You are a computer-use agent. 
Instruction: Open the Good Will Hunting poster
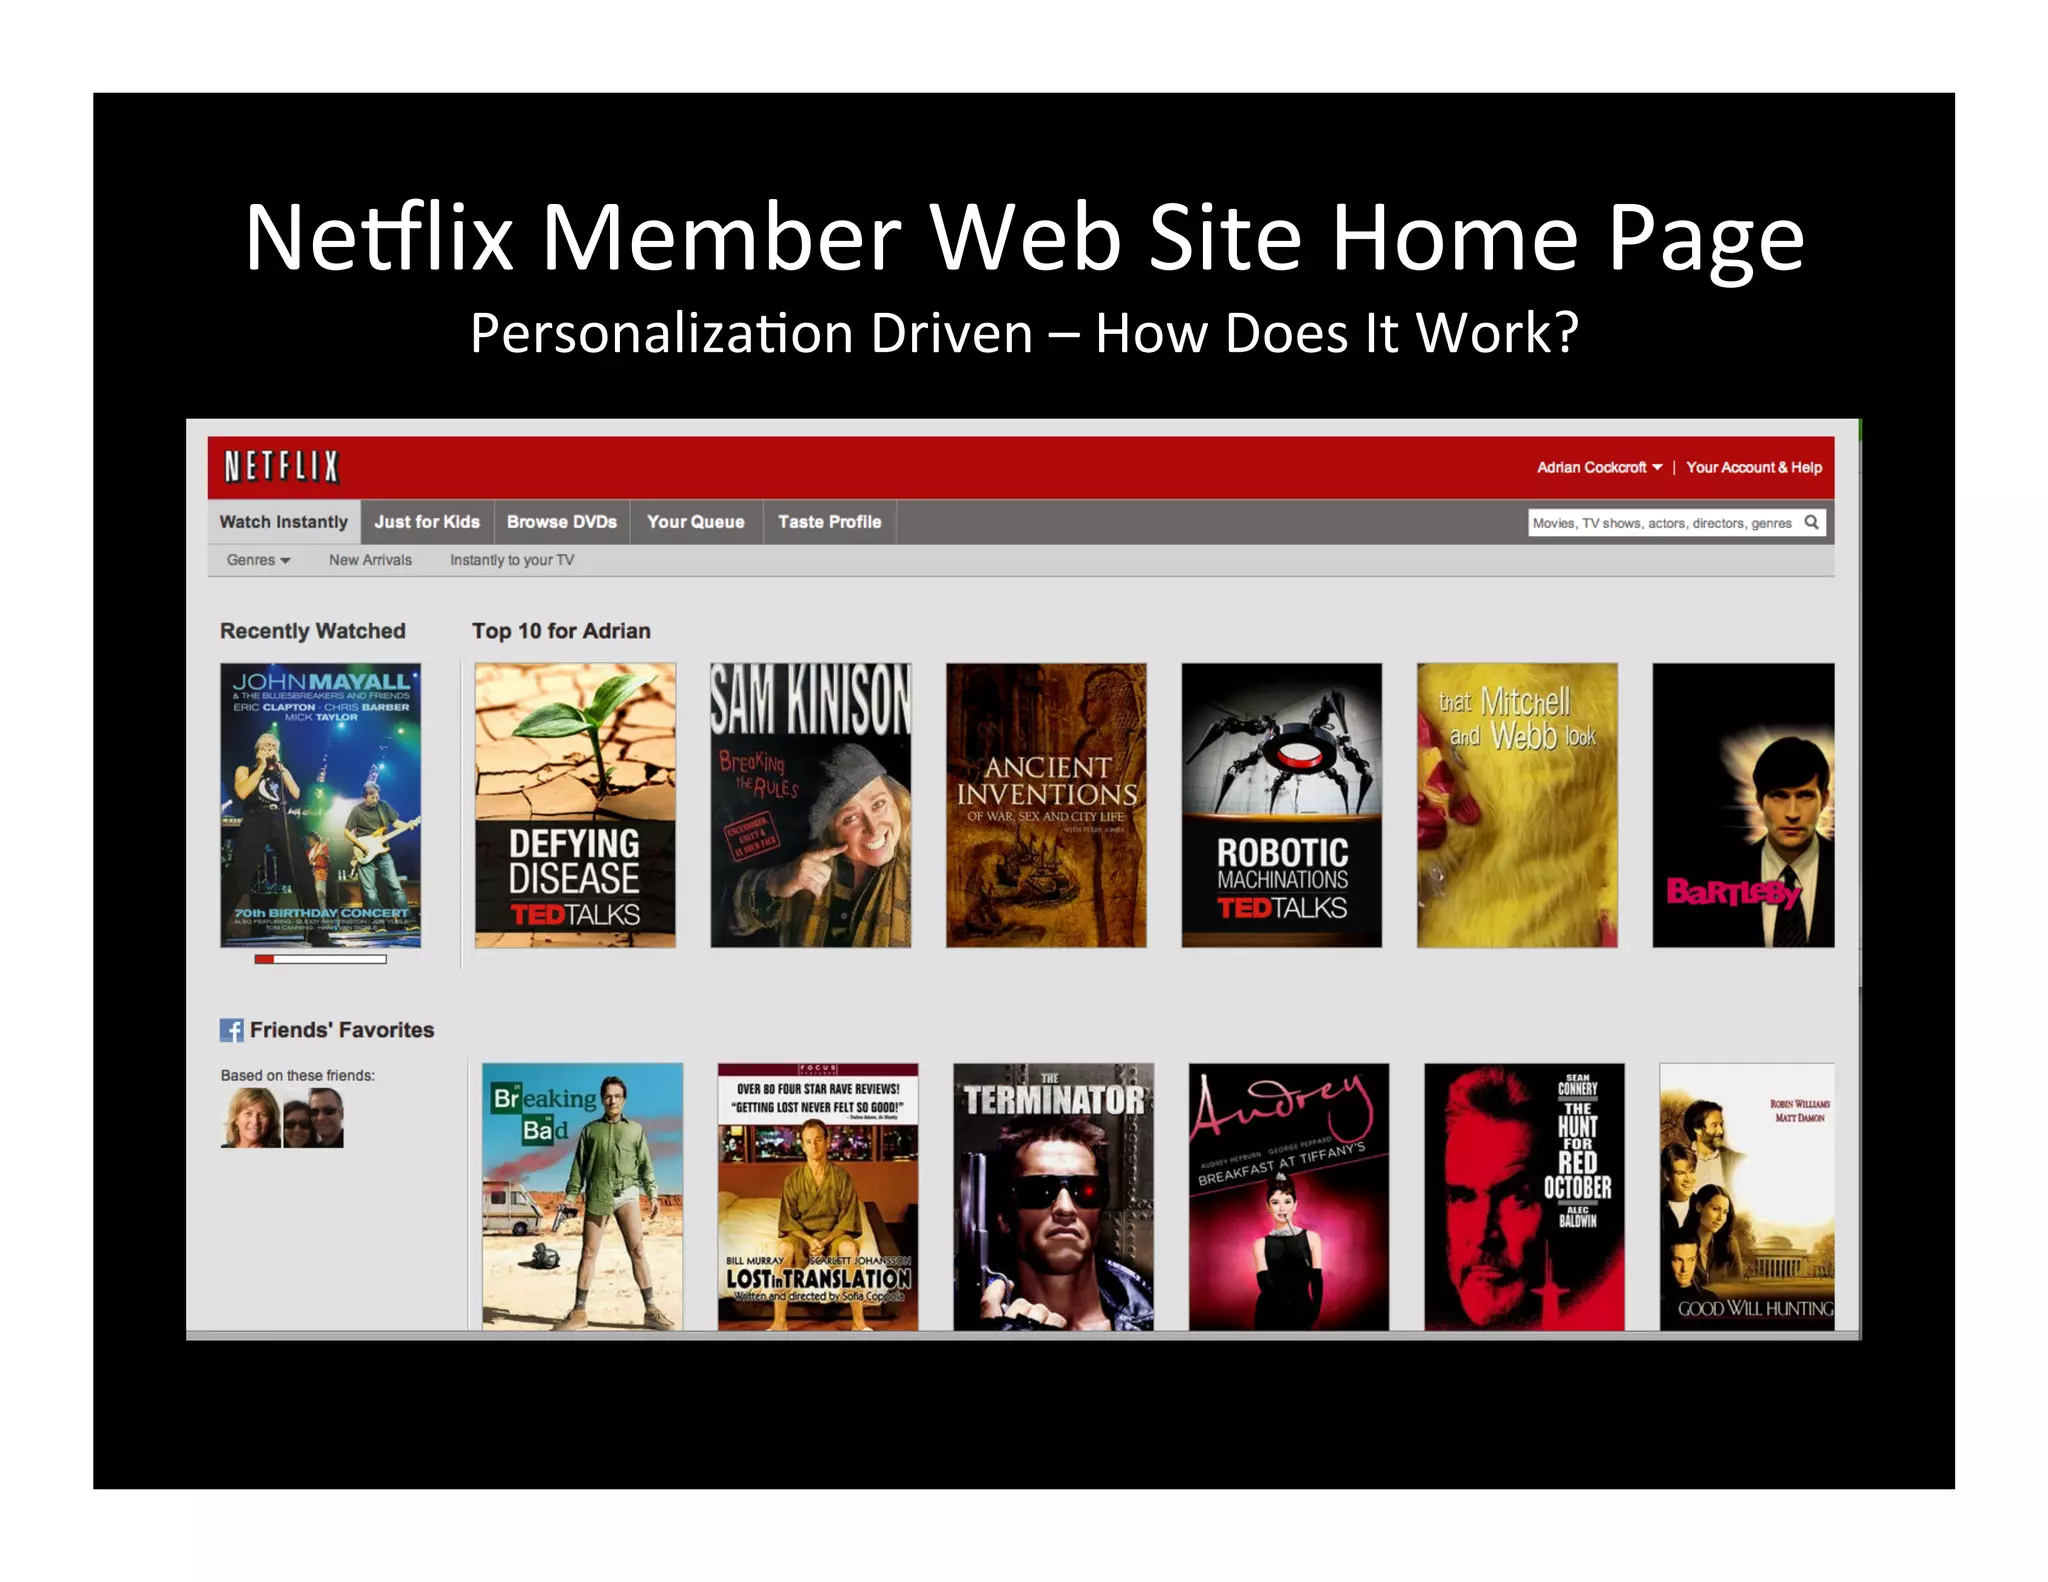[x=1747, y=1196]
